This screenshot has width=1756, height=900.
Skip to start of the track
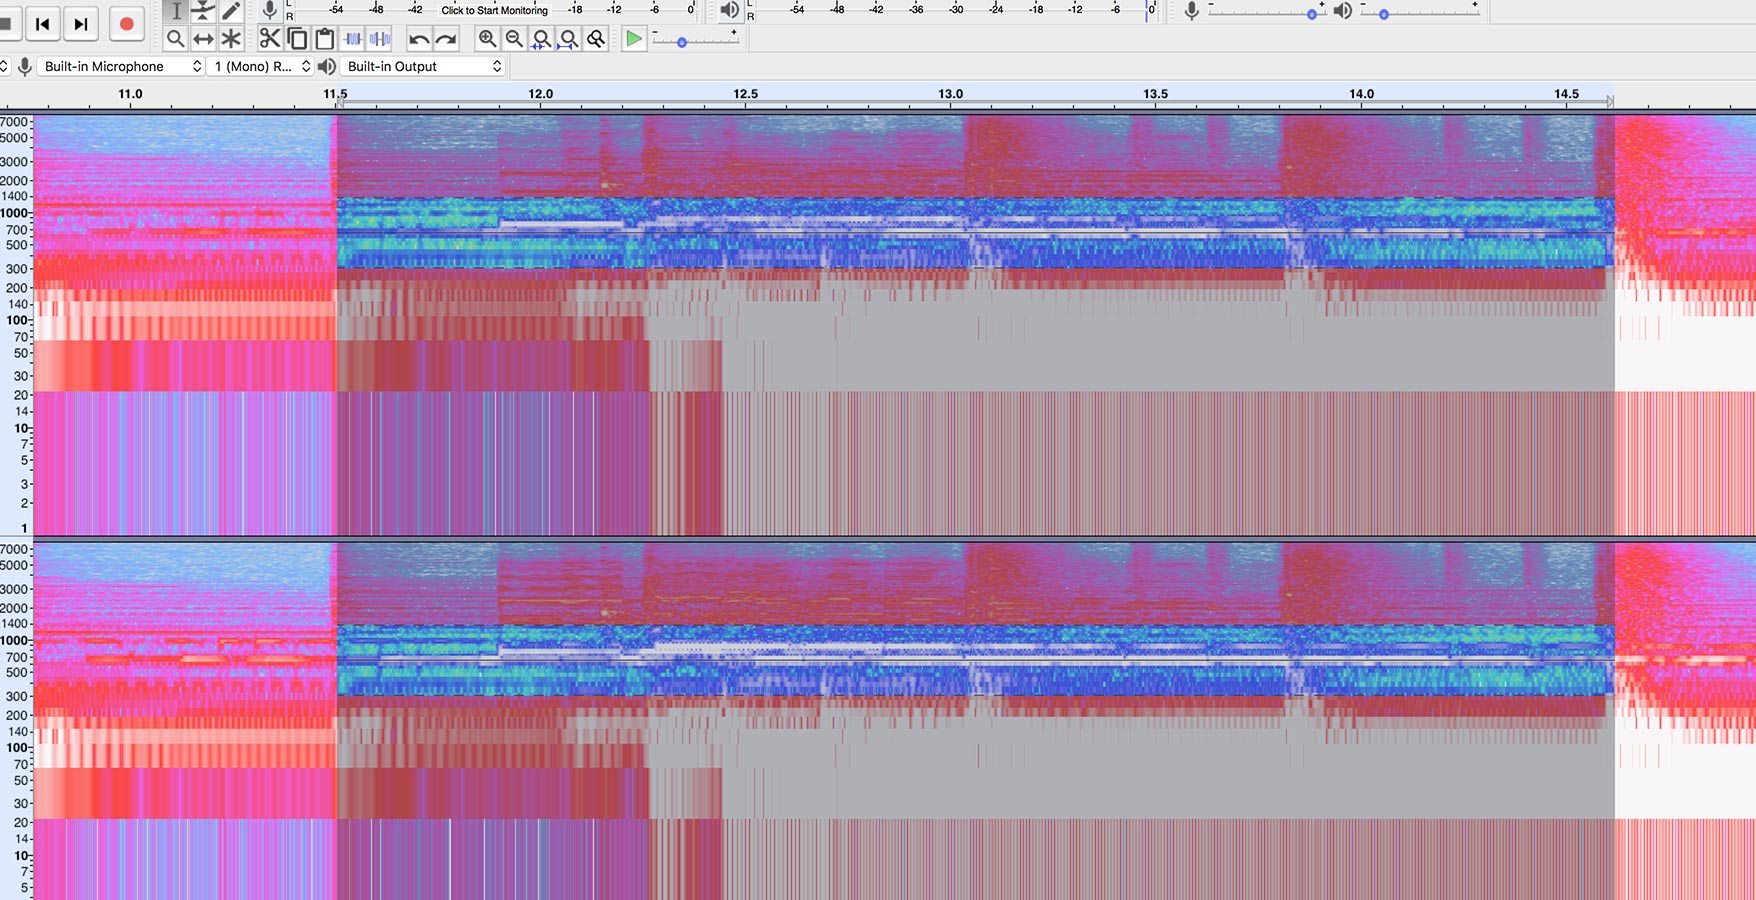pyautogui.click(x=43, y=23)
